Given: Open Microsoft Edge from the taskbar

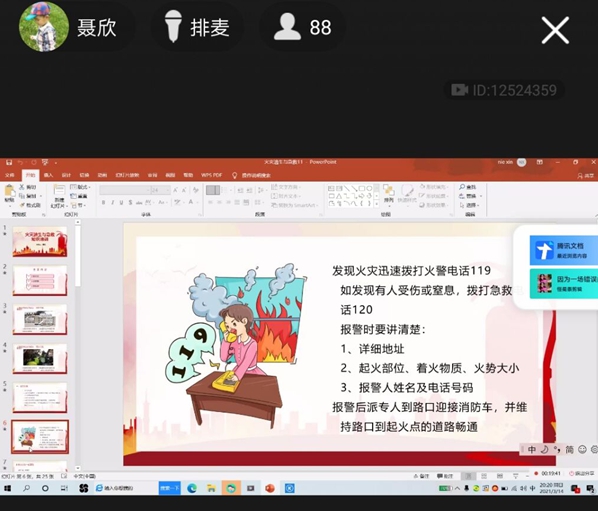Looking at the screenshot, I should (192, 488).
